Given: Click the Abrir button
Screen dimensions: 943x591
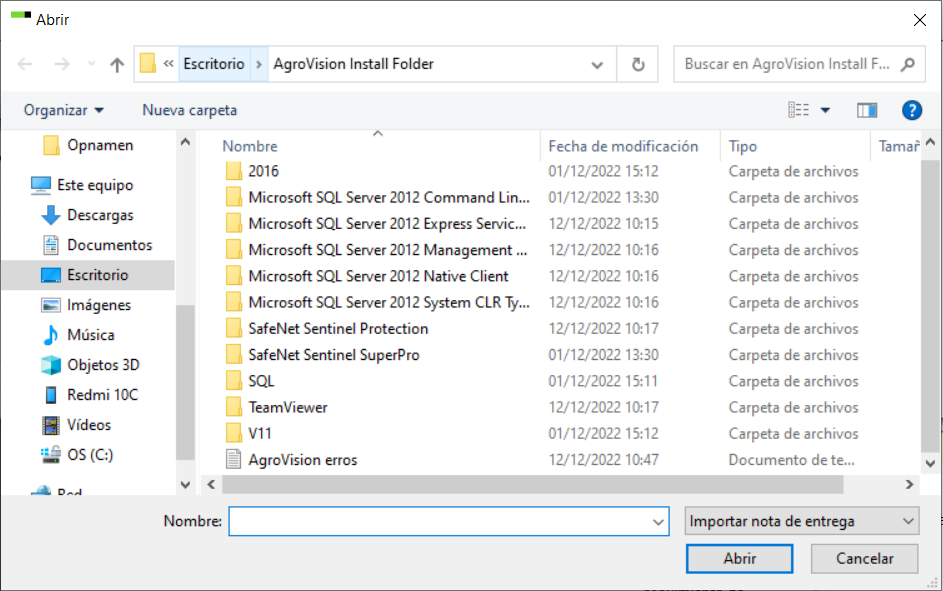Looking at the screenshot, I should click(739, 559).
